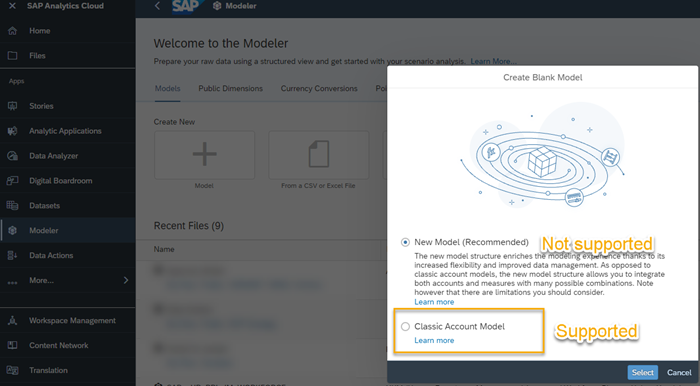Select New Model (Recommended) radio button
Image resolution: width=700 pixels, height=386 pixels.
pos(405,242)
